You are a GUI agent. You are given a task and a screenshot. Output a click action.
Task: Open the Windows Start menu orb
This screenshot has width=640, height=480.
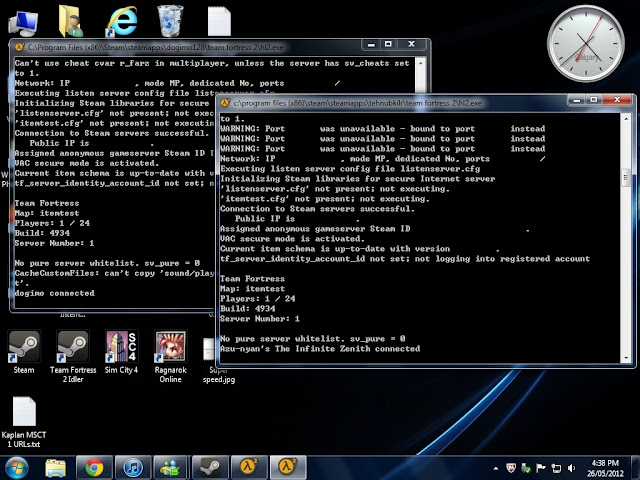(16, 468)
